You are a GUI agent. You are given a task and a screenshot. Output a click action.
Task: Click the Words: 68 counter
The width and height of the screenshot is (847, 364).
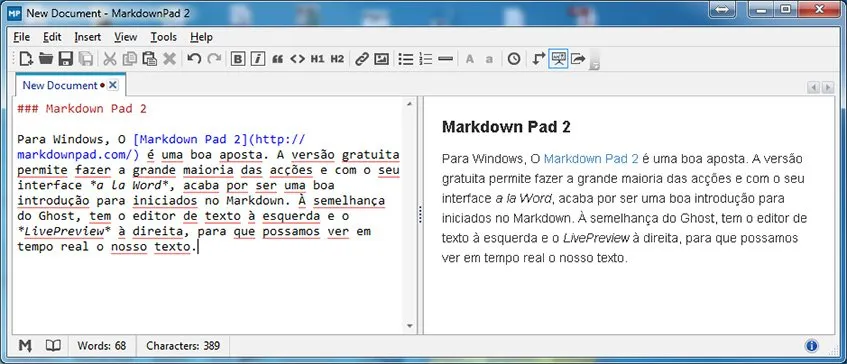(x=102, y=346)
